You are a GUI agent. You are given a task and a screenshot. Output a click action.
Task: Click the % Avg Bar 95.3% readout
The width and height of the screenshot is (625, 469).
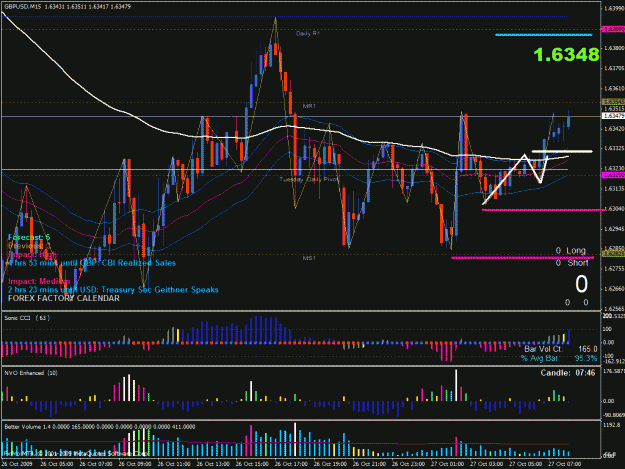coord(559,358)
